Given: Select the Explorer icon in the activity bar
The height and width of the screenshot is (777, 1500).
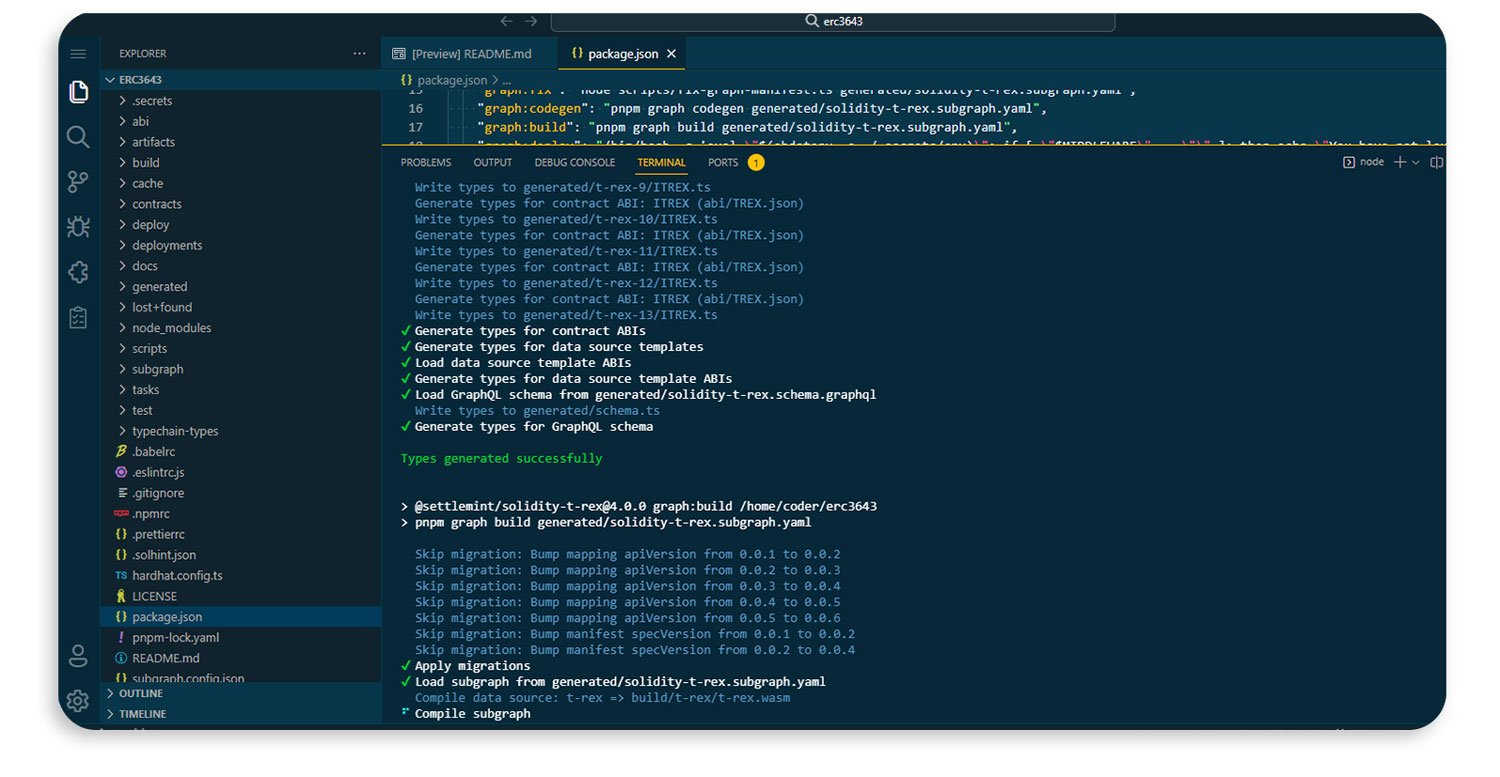Looking at the screenshot, I should pyautogui.click(x=77, y=93).
